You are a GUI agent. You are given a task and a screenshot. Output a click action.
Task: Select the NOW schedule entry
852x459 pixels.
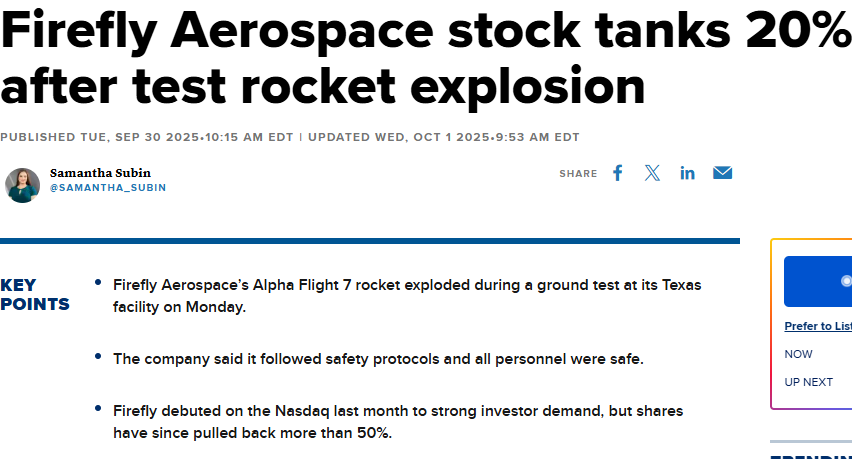[x=799, y=354]
